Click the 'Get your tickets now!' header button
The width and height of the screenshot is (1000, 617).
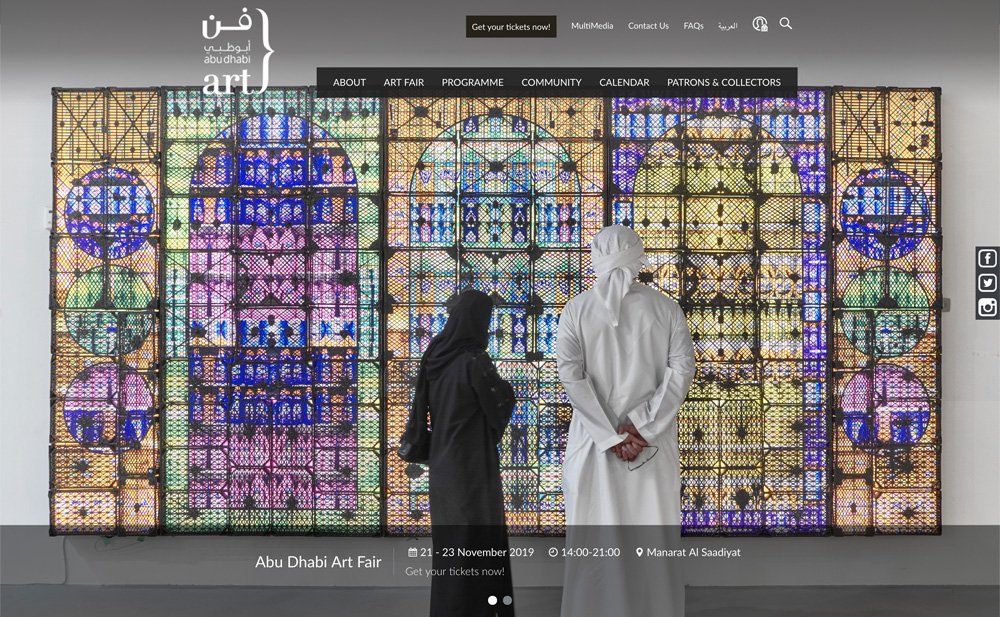point(511,27)
